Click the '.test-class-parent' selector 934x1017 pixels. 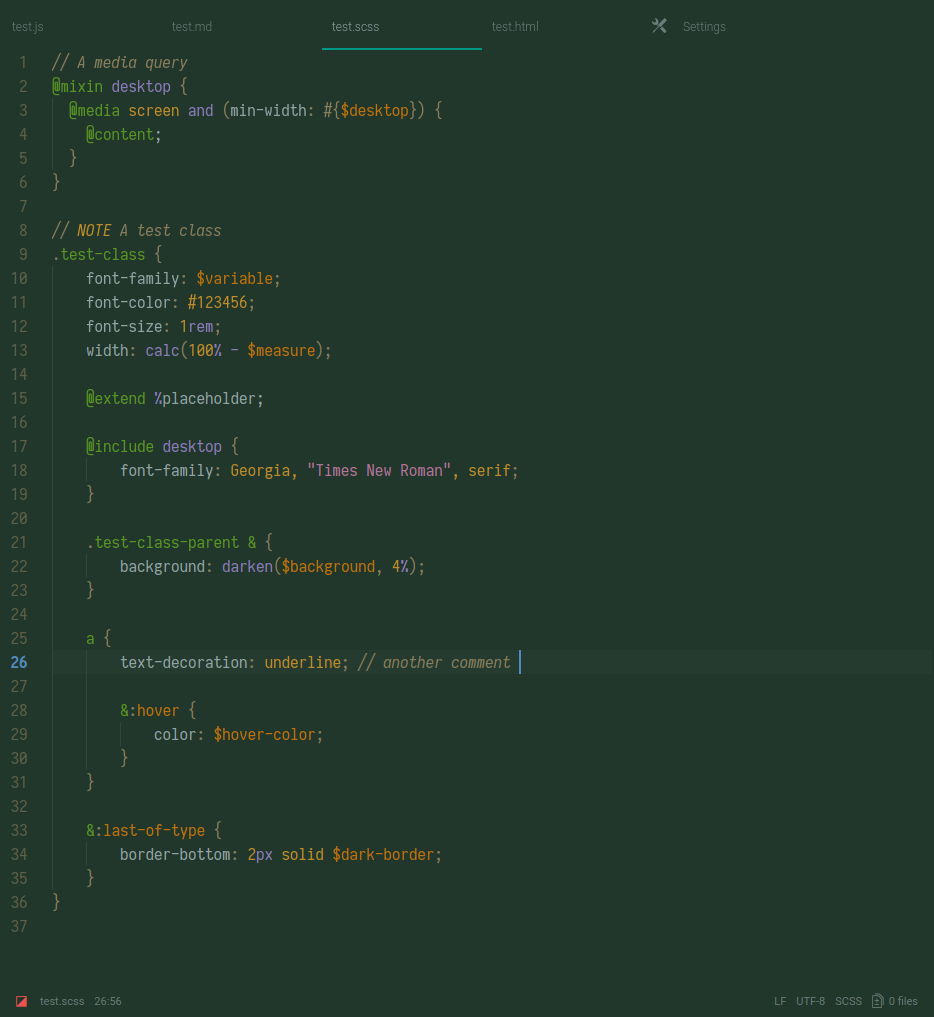[163, 543]
